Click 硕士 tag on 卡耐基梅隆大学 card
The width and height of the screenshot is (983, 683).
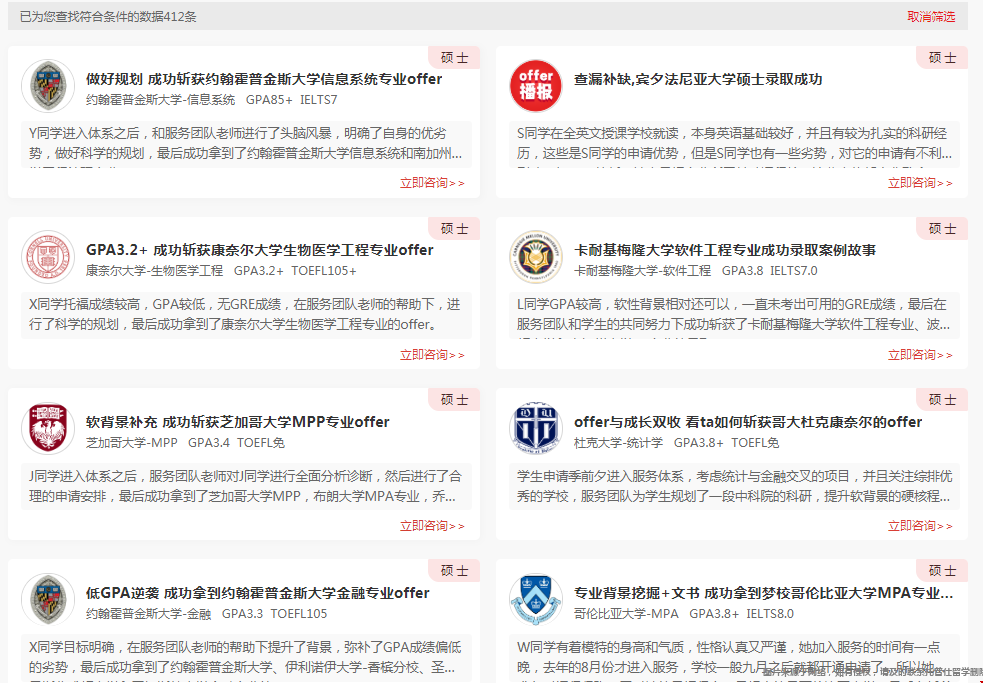coord(942,229)
